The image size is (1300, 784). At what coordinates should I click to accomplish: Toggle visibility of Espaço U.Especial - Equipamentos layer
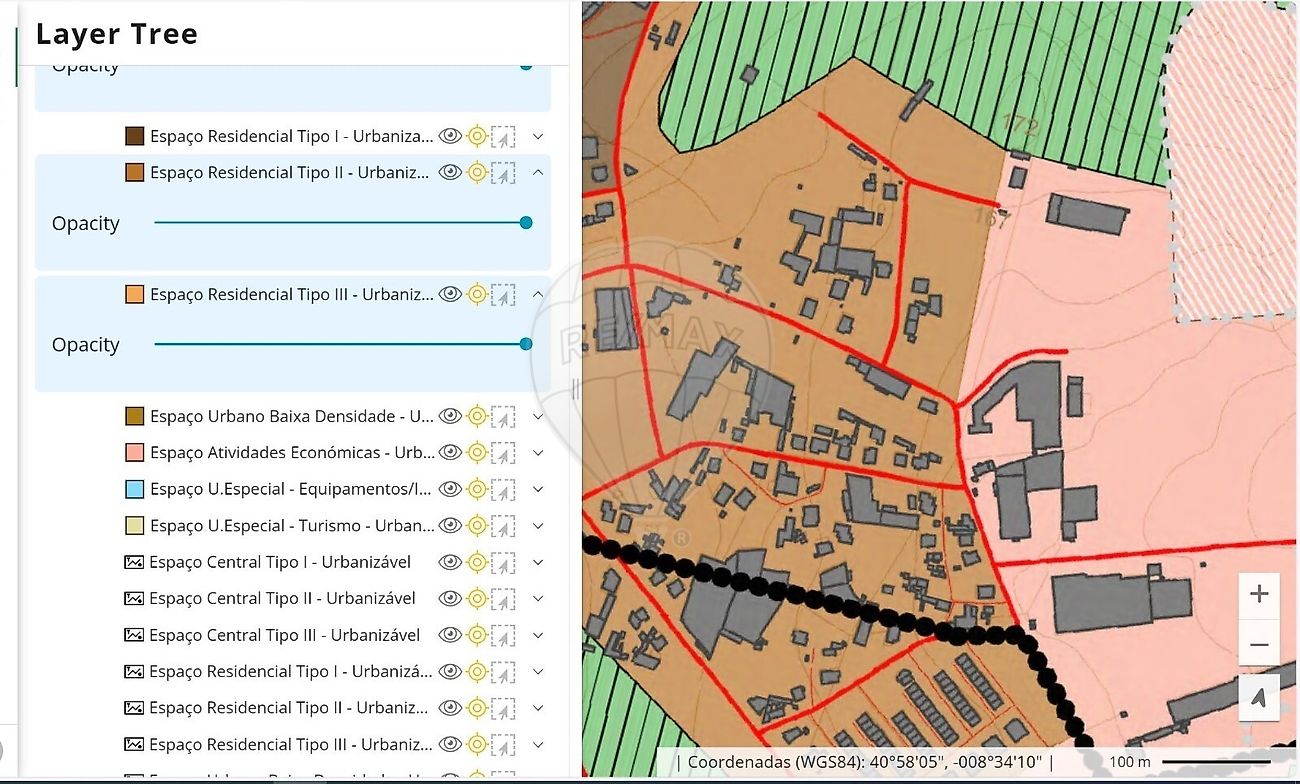click(x=450, y=489)
